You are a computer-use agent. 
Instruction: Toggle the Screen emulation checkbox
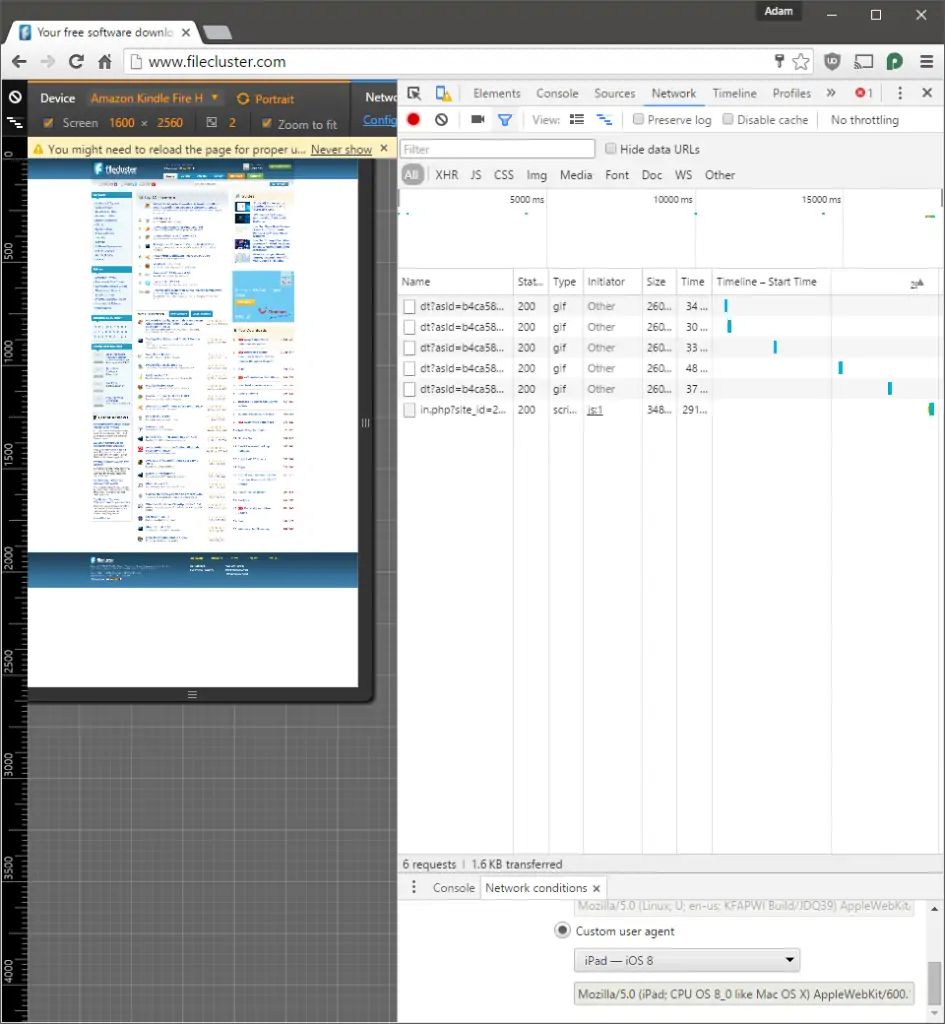(48, 122)
